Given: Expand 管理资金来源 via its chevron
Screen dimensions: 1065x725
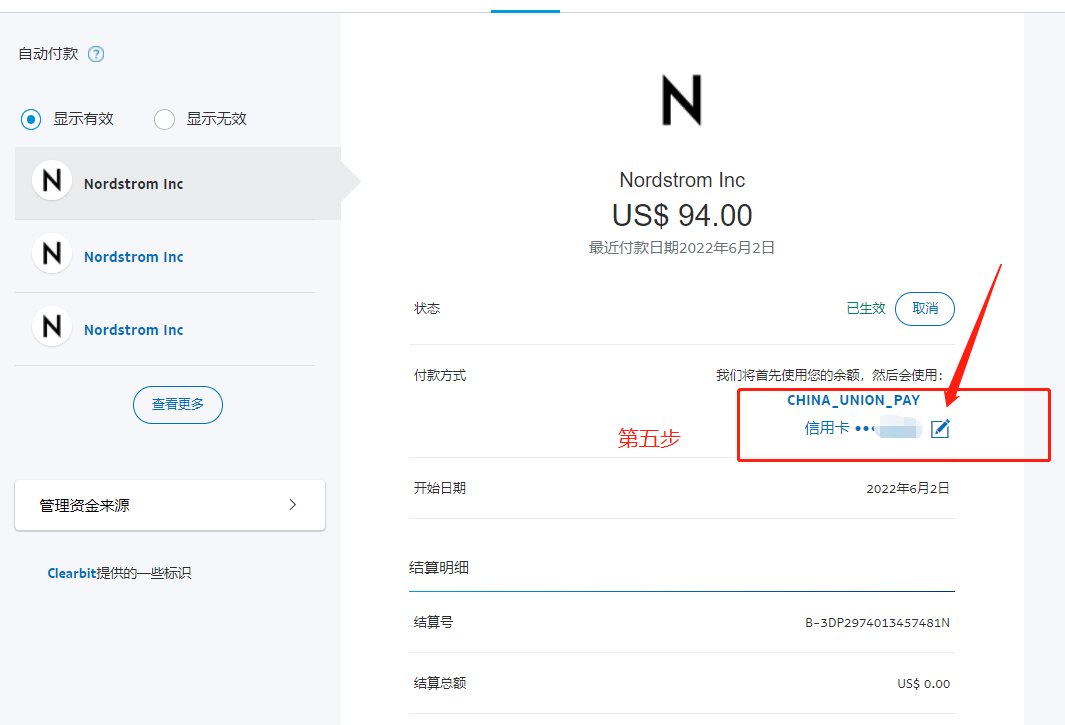Looking at the screenshot, I should pyautogui.click(x=293, y=505).
